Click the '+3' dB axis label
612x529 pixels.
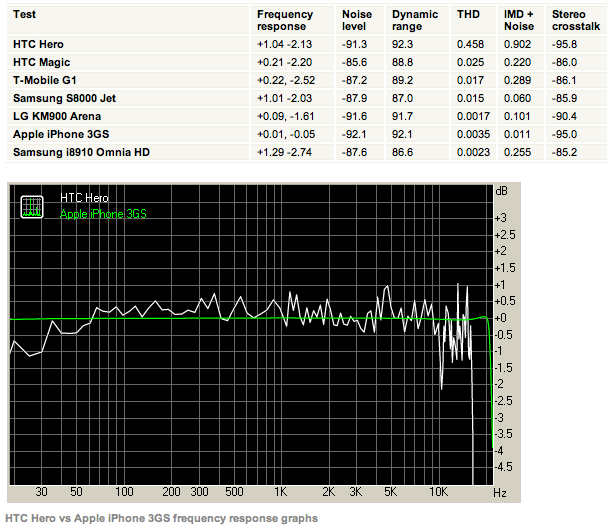pos(501,218)
